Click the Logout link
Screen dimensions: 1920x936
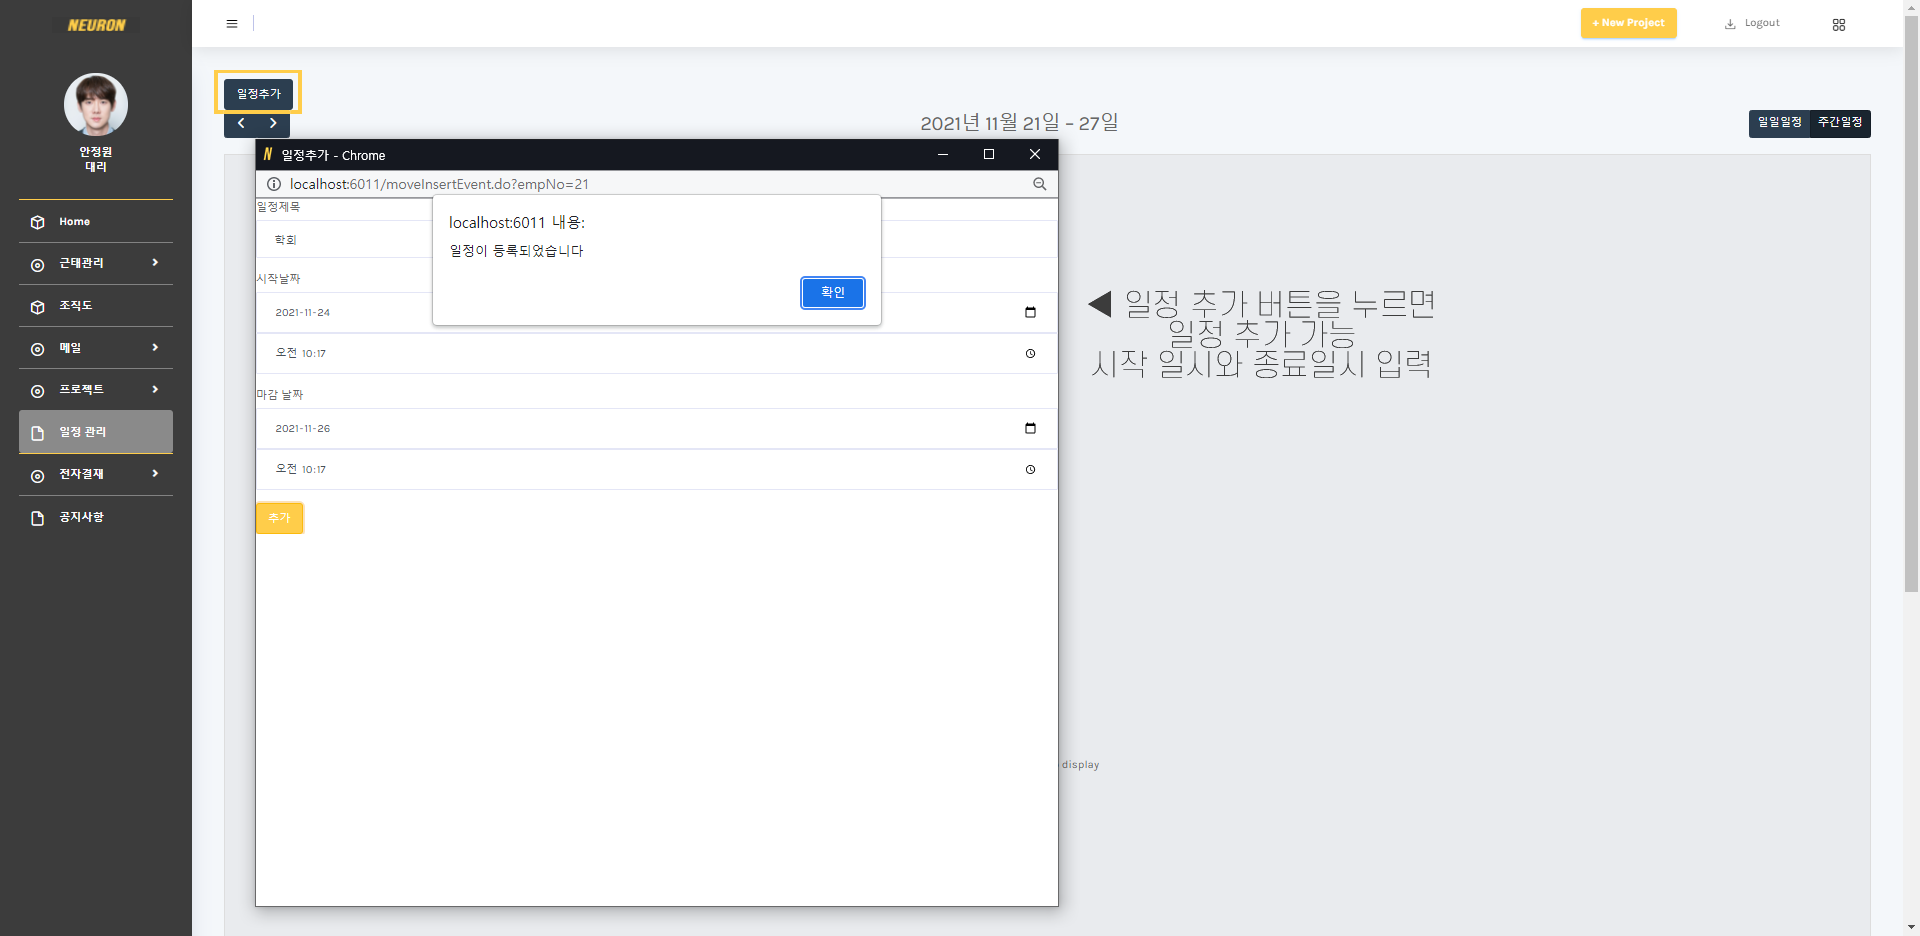[1762, 23]
